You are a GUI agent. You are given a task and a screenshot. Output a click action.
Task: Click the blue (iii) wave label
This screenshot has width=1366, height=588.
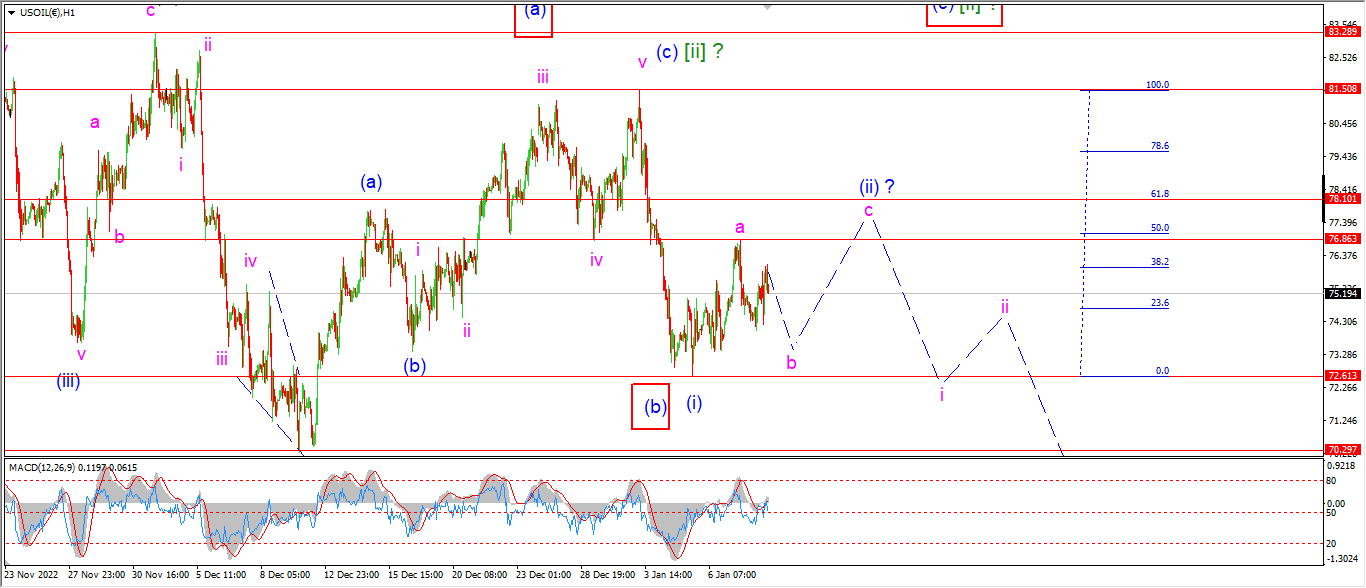click(x=68, y=380)
